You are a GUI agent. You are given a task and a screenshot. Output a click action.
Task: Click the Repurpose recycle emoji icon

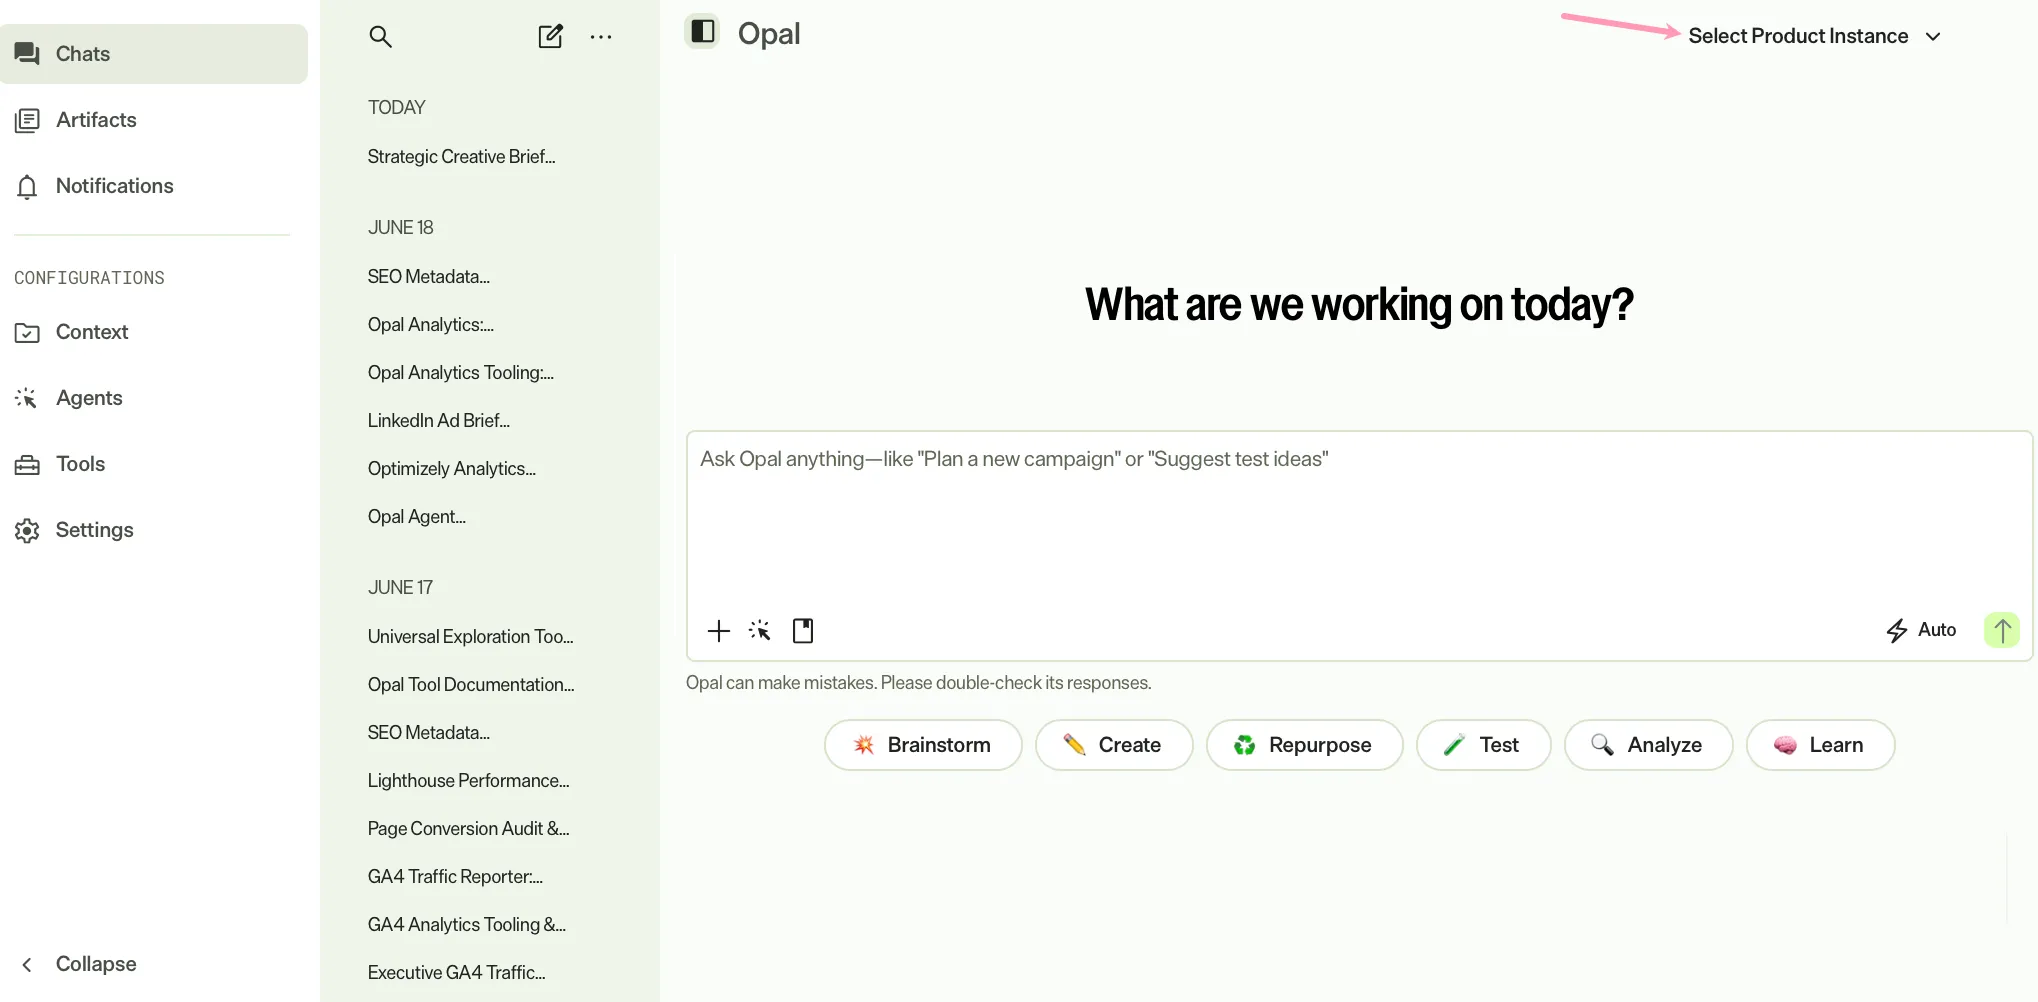click(1245, 745)
